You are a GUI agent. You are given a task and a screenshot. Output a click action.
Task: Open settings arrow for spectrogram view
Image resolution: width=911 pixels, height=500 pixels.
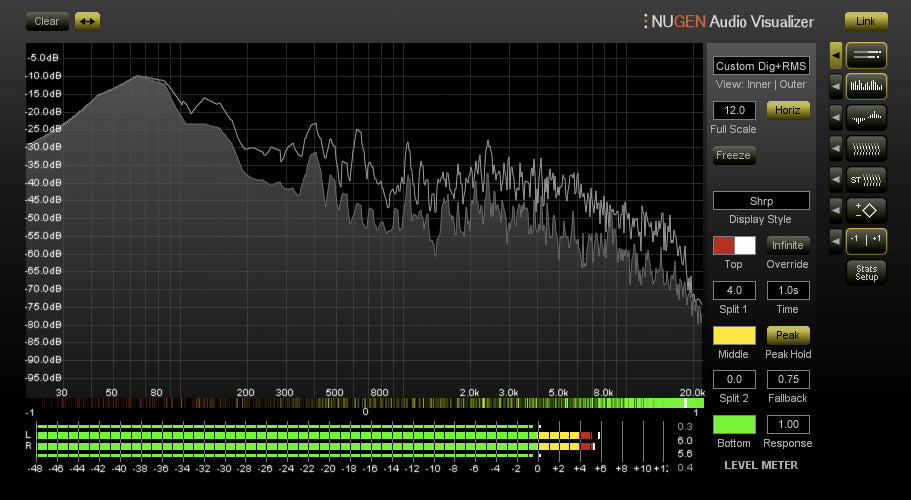pyautogui.click(x=835, y=149)
